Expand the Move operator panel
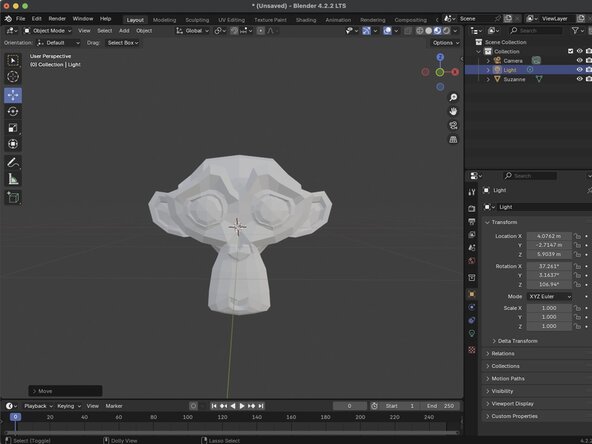Viewport: 592px width, 444px height. pos(65,391)
